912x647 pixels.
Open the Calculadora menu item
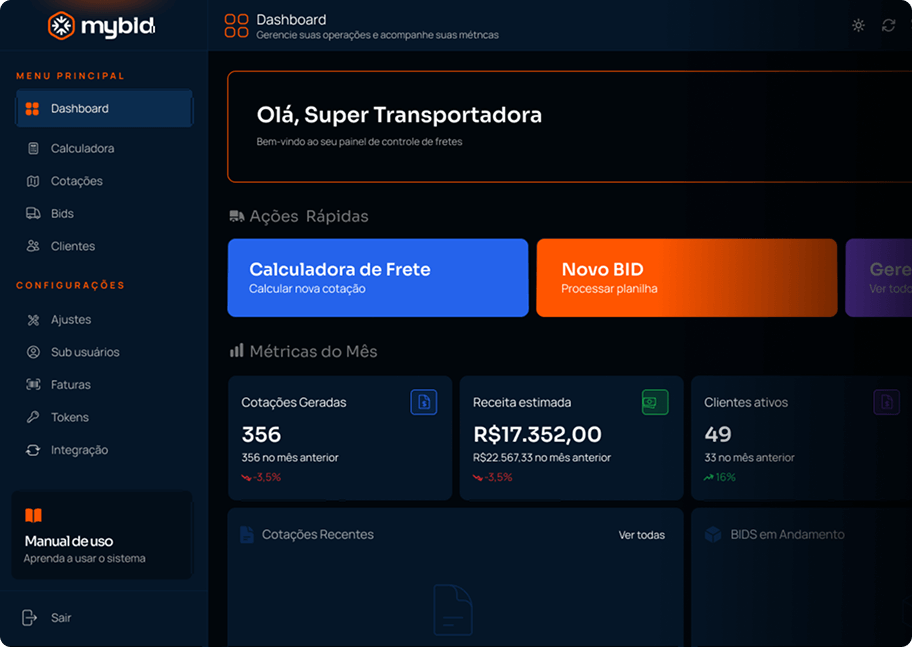[x=82, y=148]
